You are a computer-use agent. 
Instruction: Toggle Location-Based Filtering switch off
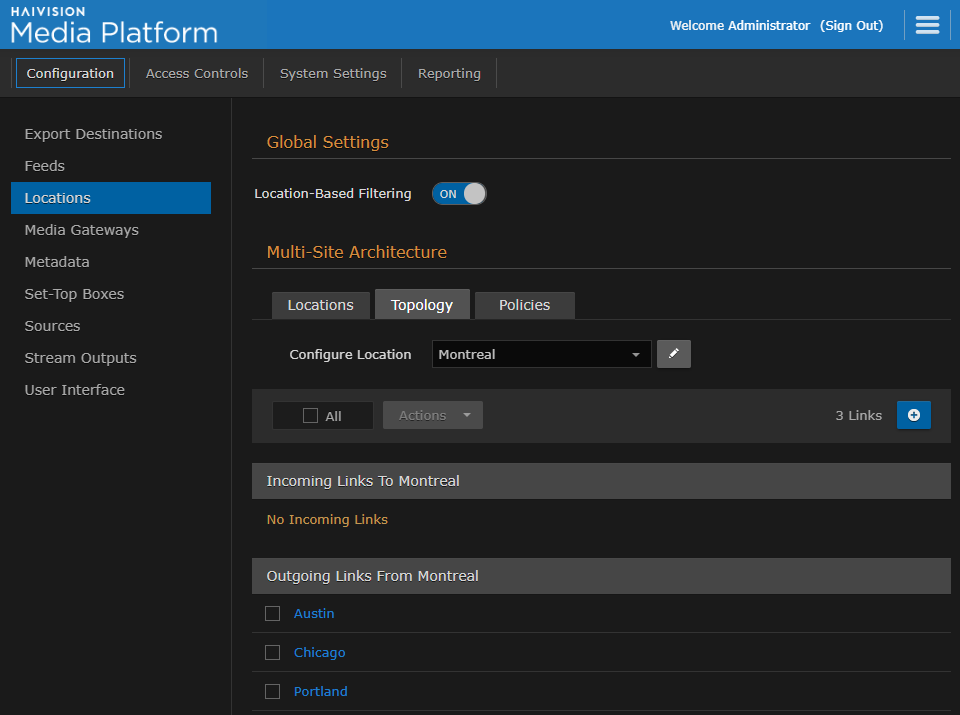[x=459, y=194]
